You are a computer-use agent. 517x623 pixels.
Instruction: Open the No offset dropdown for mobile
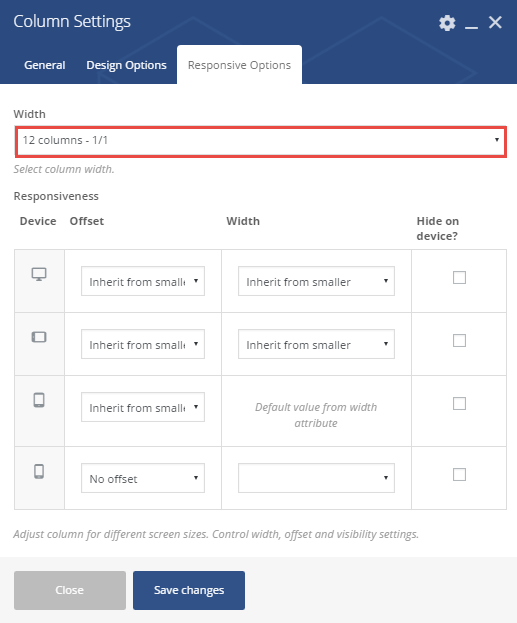143,478
